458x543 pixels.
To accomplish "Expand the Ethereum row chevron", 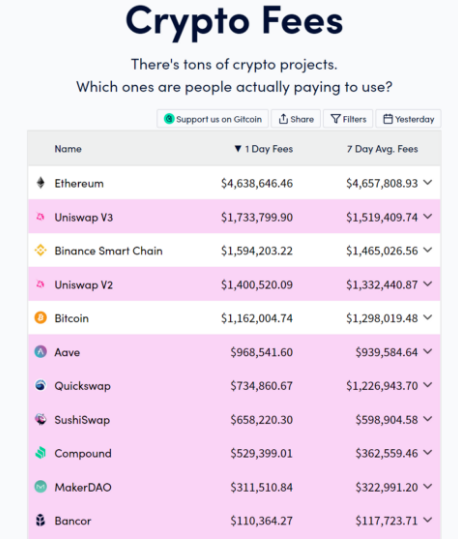I will [x=428, y=182].
